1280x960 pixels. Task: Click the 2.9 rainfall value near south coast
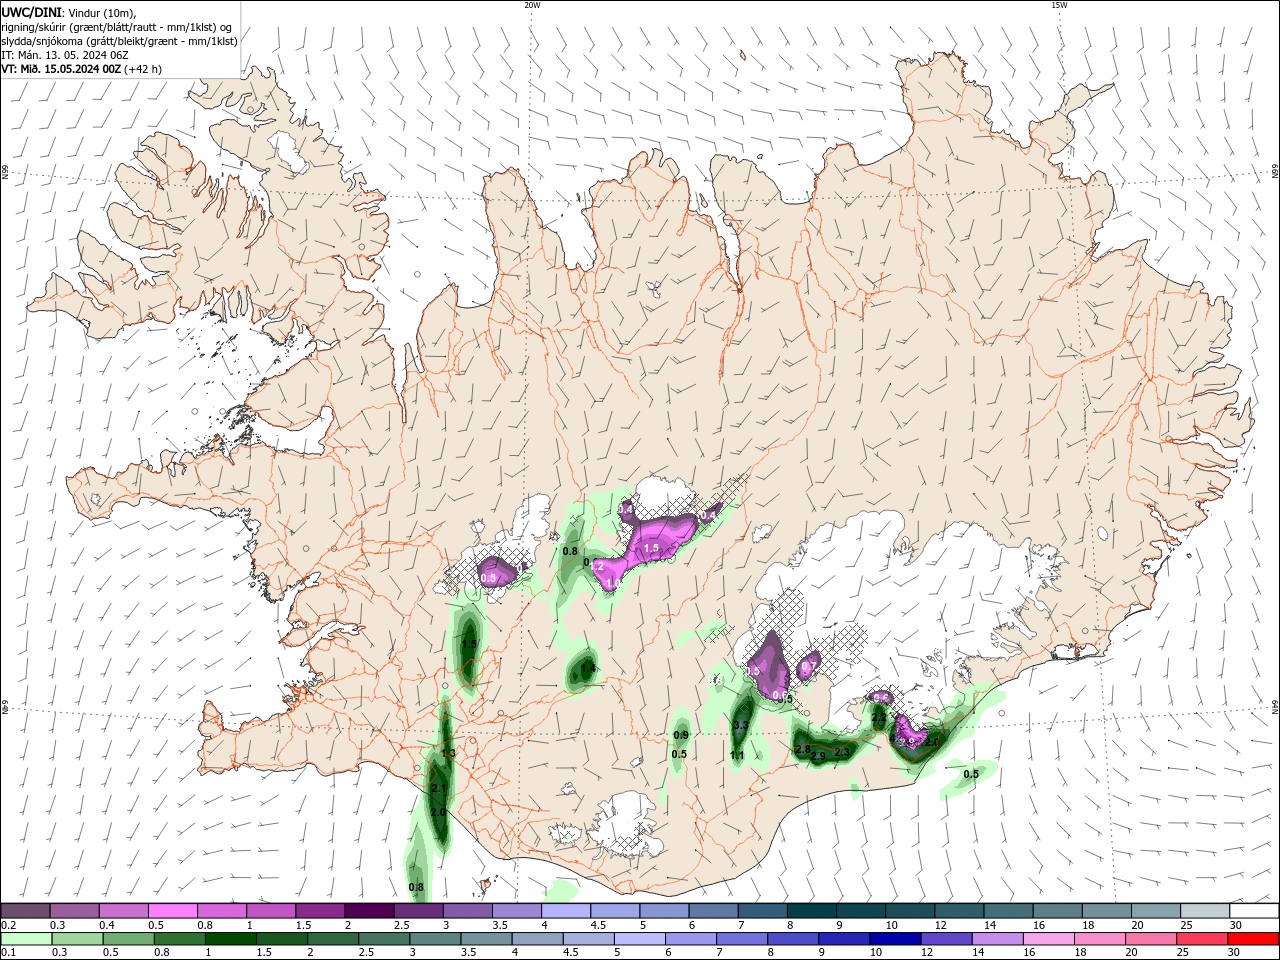pyautogui.click(x=818, y=757)
